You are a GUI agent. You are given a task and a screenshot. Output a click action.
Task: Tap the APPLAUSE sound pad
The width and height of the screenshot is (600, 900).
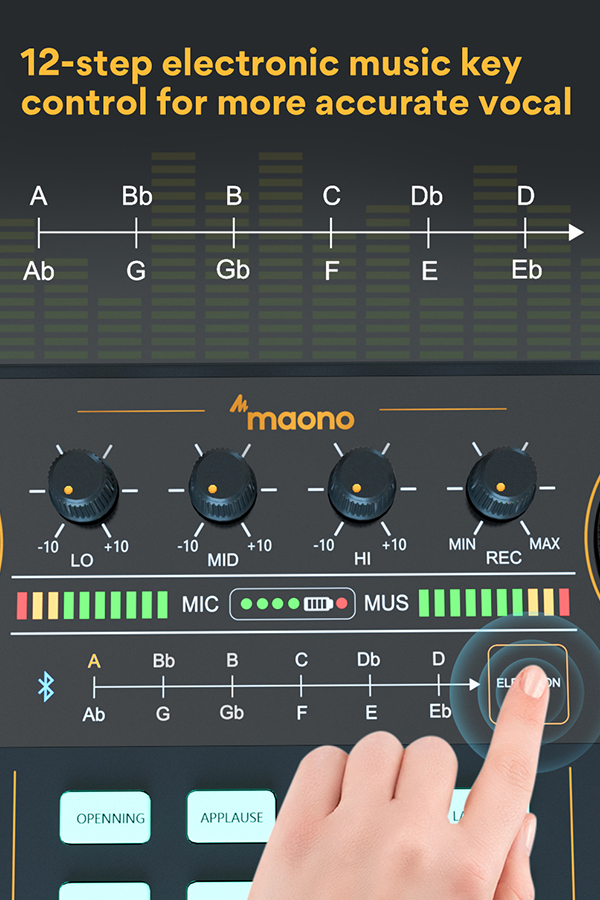(231, 817)
